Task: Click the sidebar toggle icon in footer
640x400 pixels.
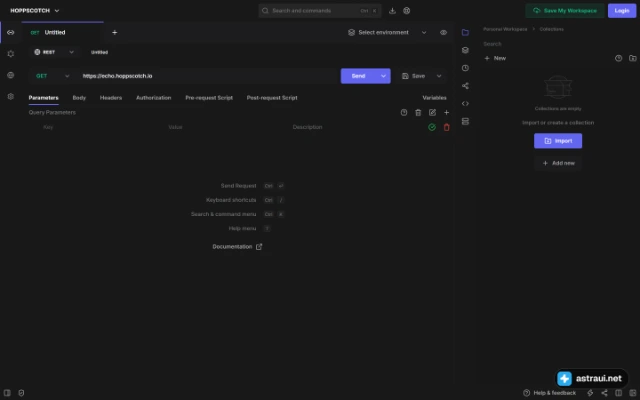Action: coord(7,393)
